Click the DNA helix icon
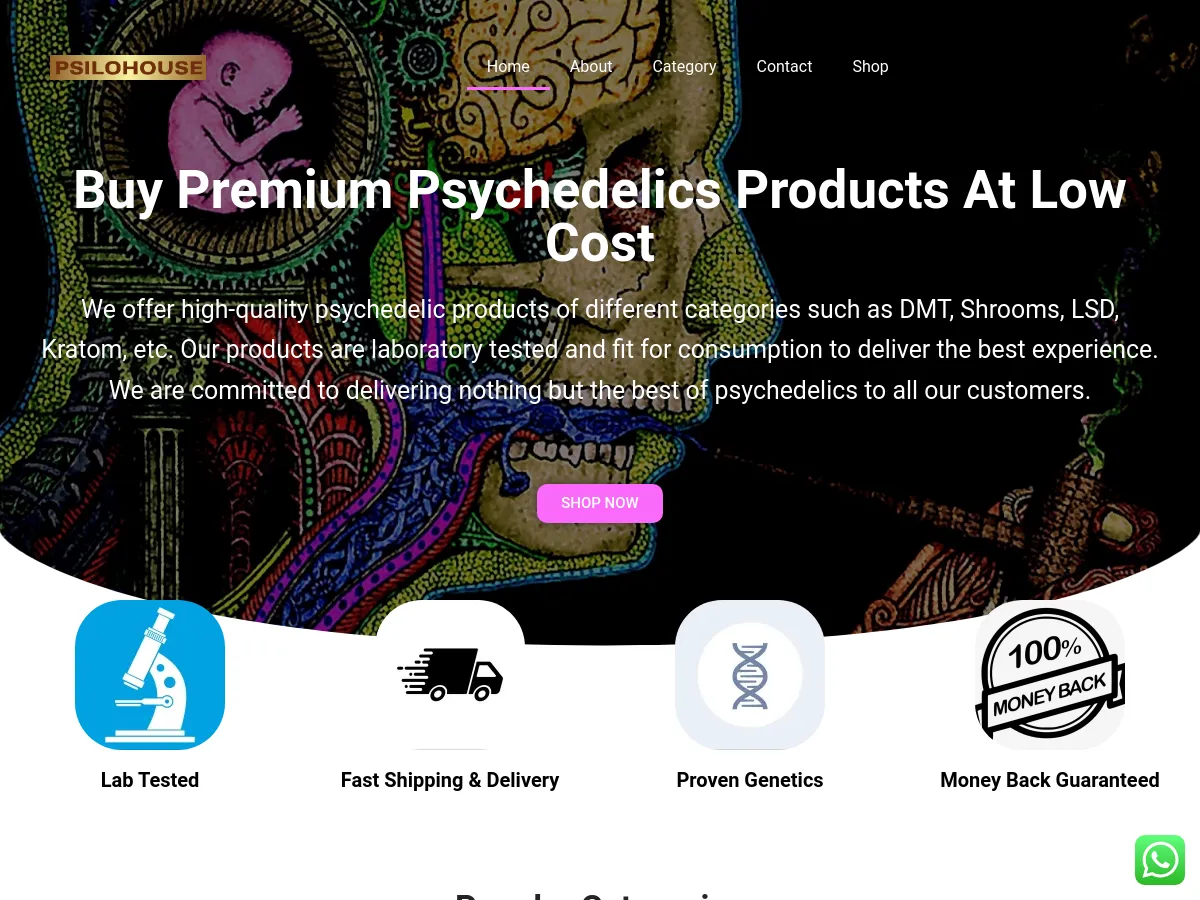Viewport: 1200px width, 900px height. [750, 675]
